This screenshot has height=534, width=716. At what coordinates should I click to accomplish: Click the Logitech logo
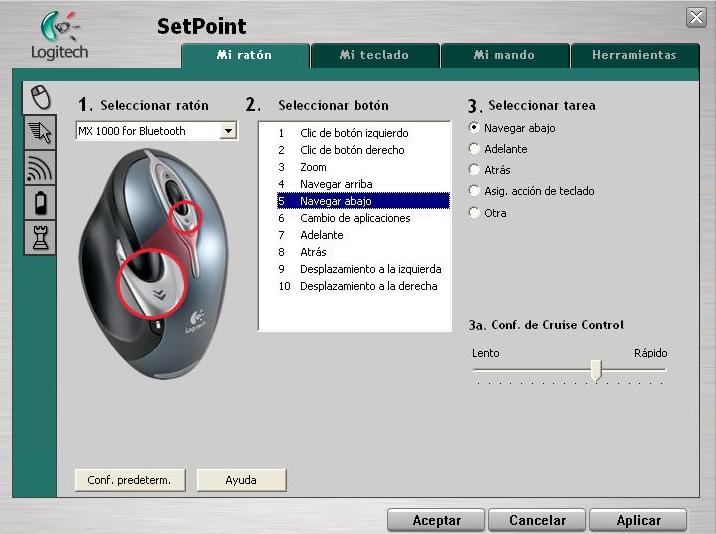[x=60, y=36]
